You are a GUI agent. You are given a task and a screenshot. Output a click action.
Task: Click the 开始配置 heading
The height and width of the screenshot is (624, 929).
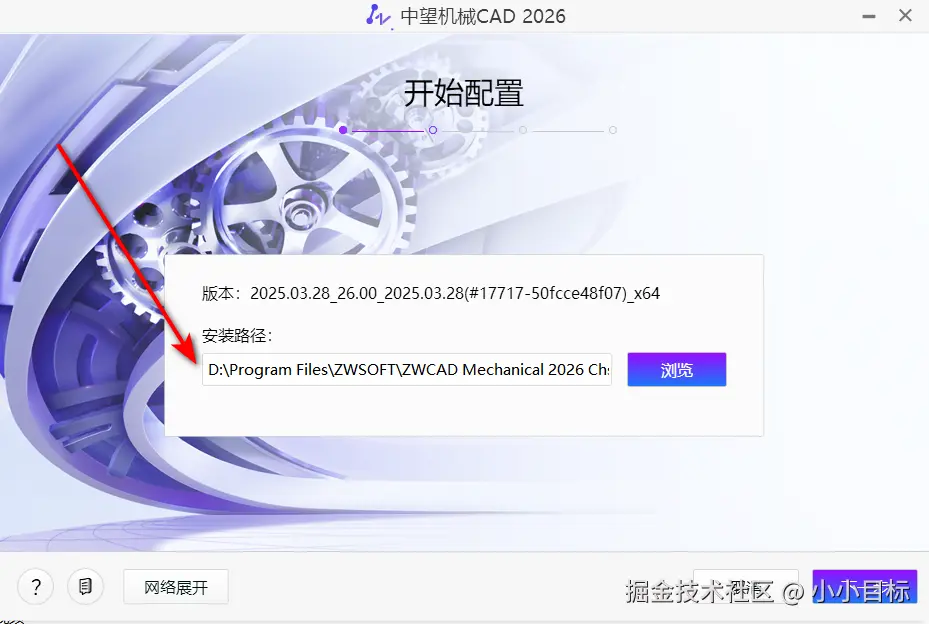click(x=464, y=94)
